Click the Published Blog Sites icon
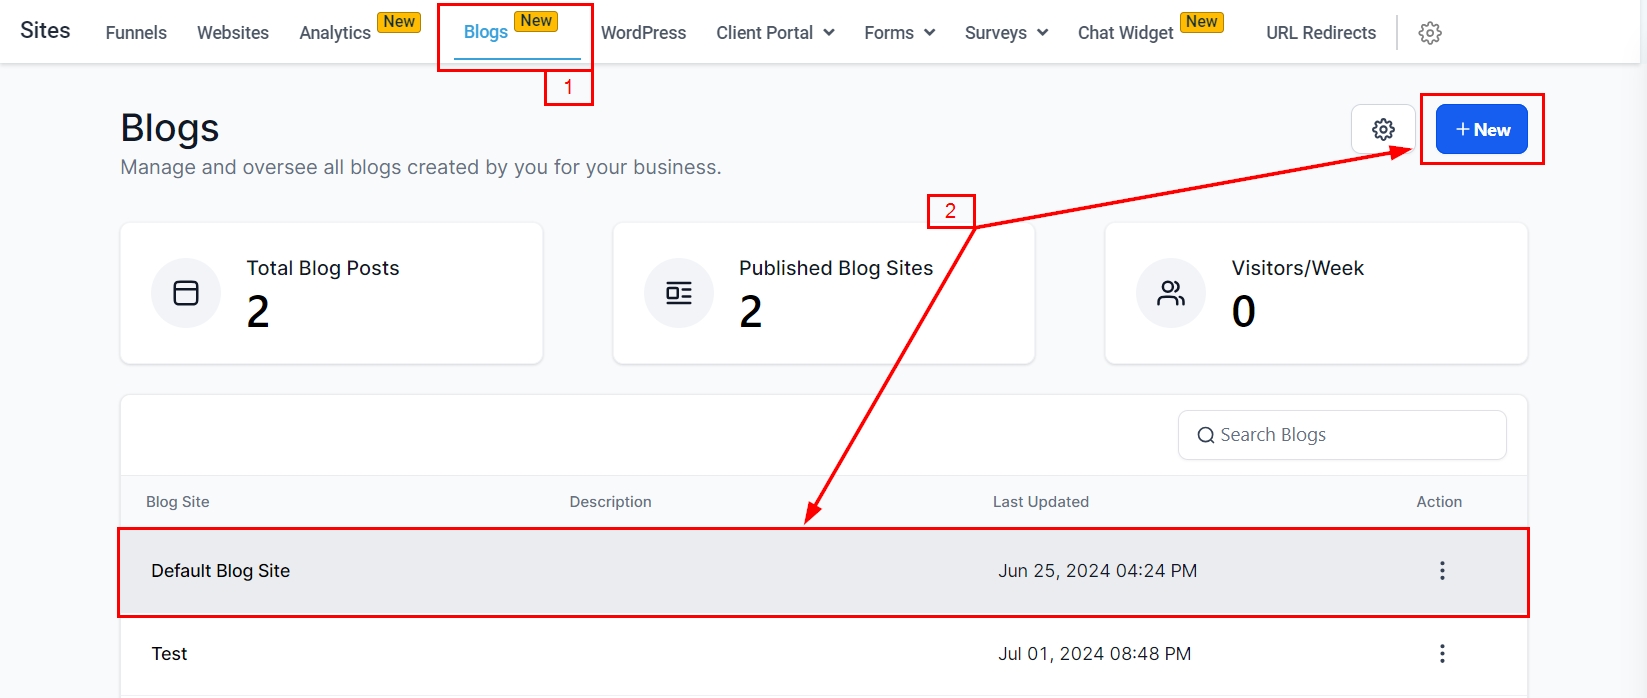This screenshot has width=1647, height=698. pos(679,293)
